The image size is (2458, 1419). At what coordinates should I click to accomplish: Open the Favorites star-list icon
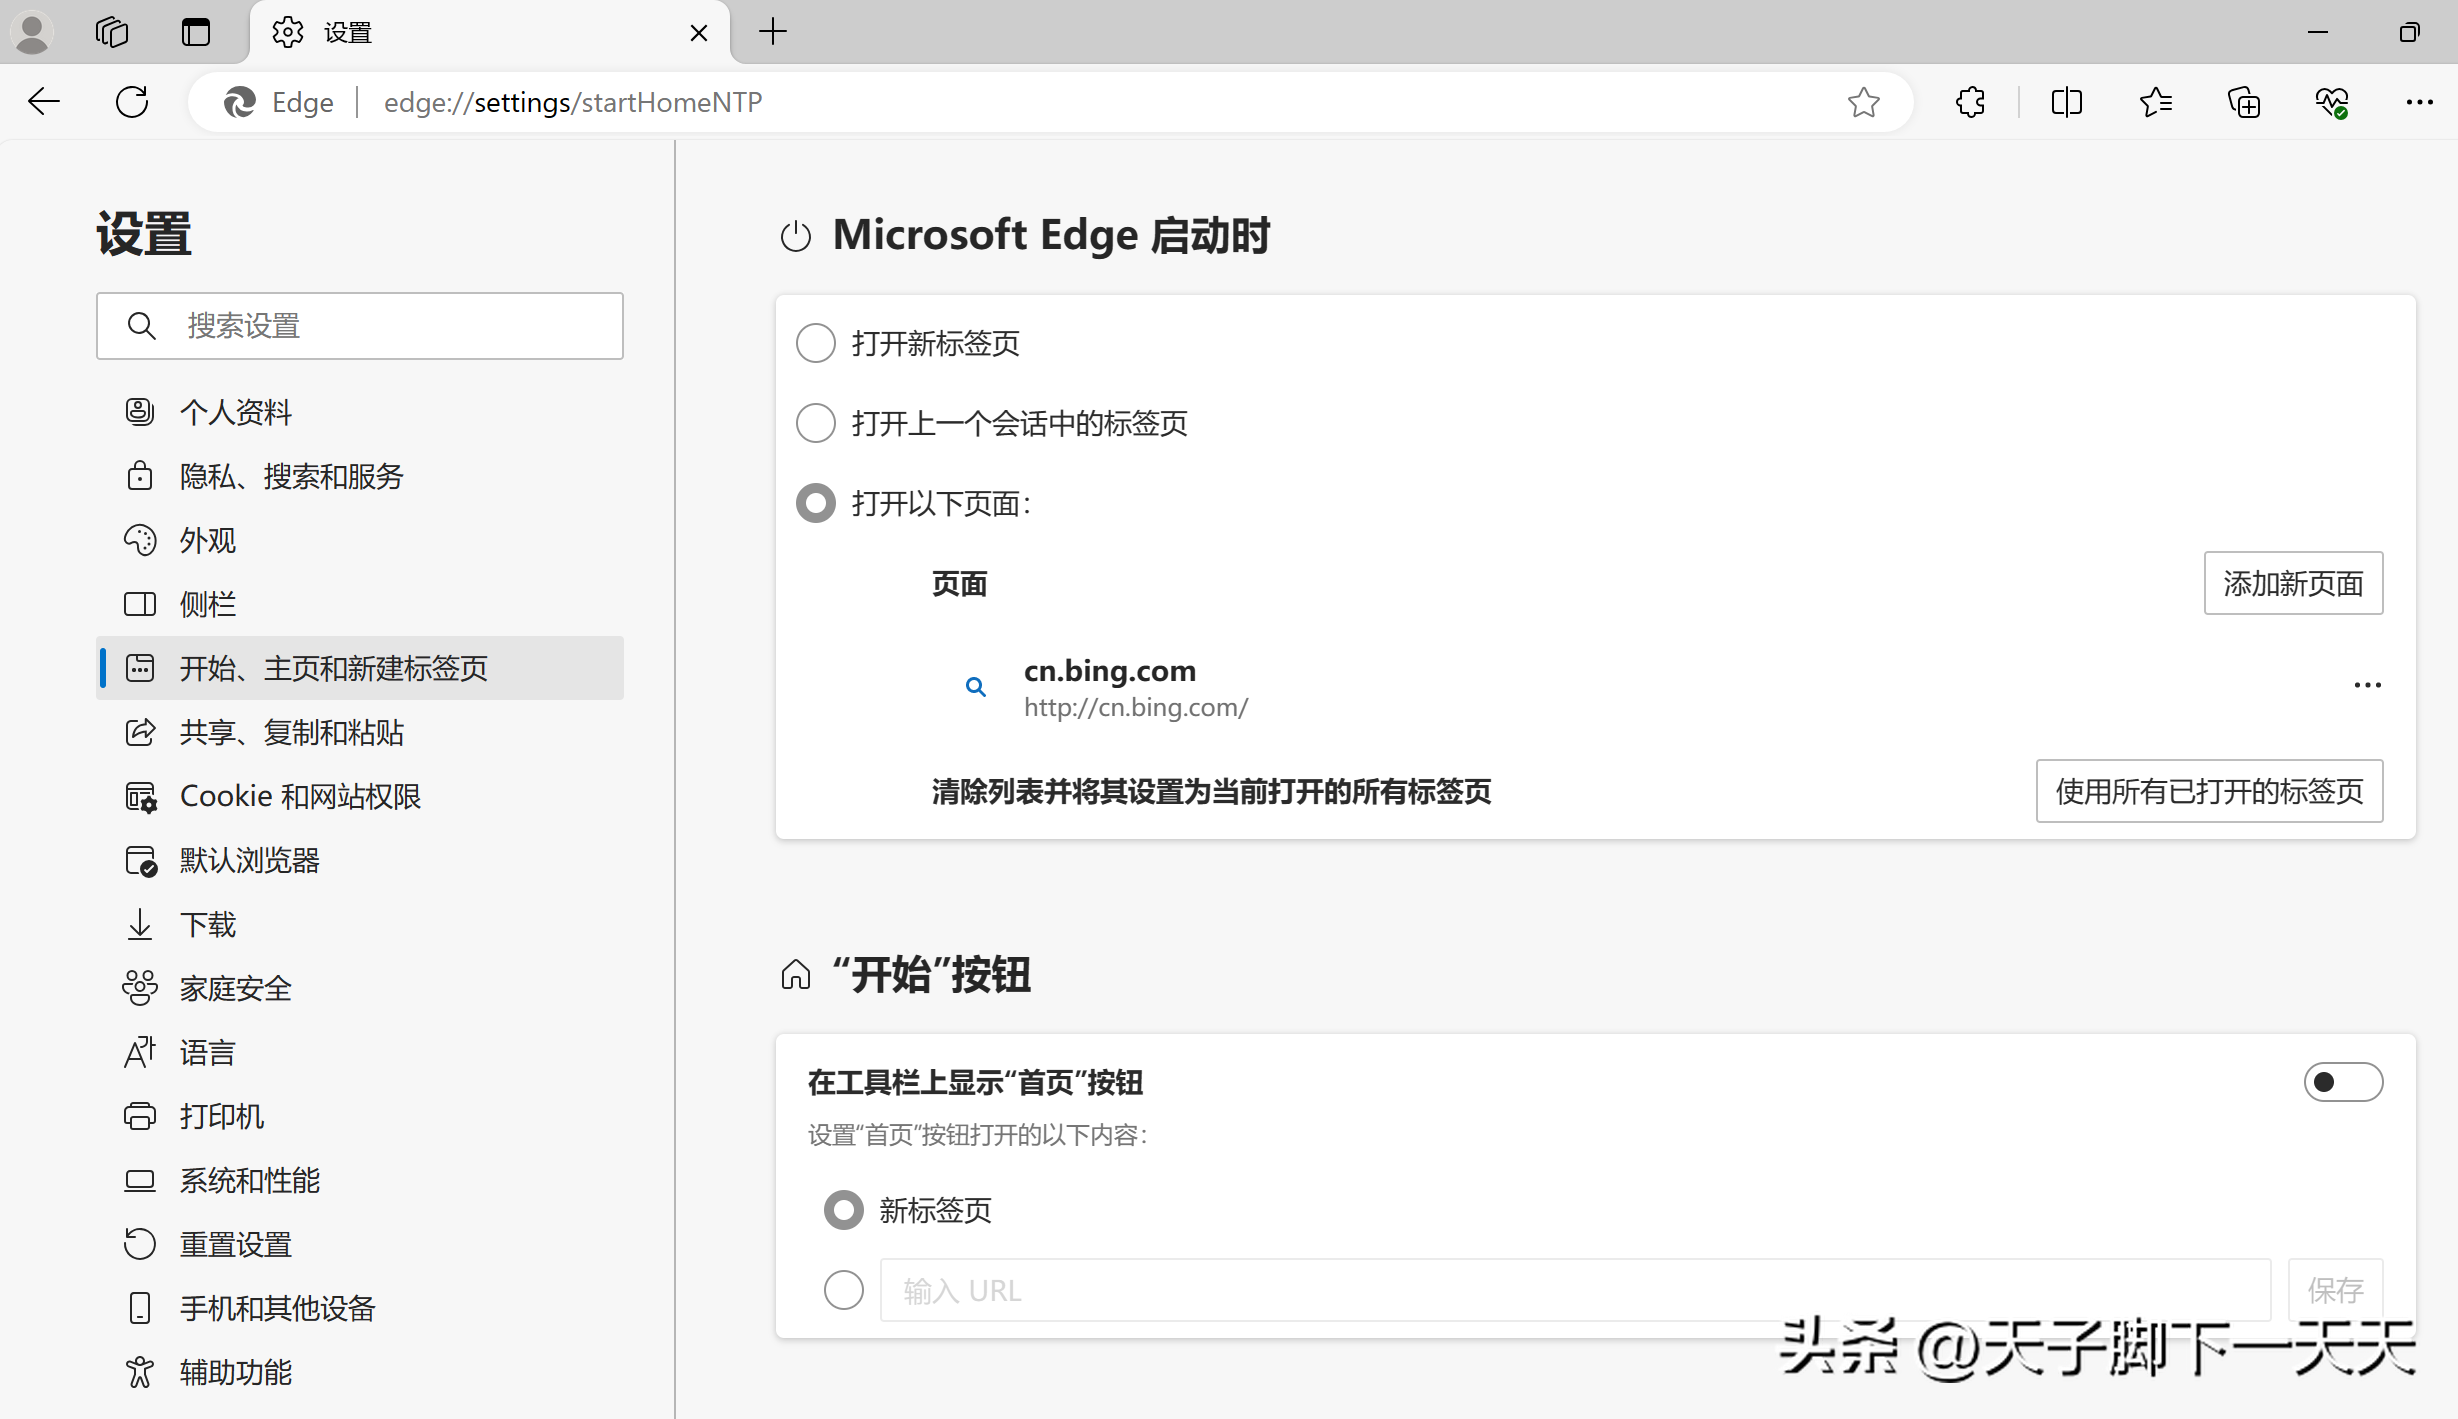click(2155, 102)
